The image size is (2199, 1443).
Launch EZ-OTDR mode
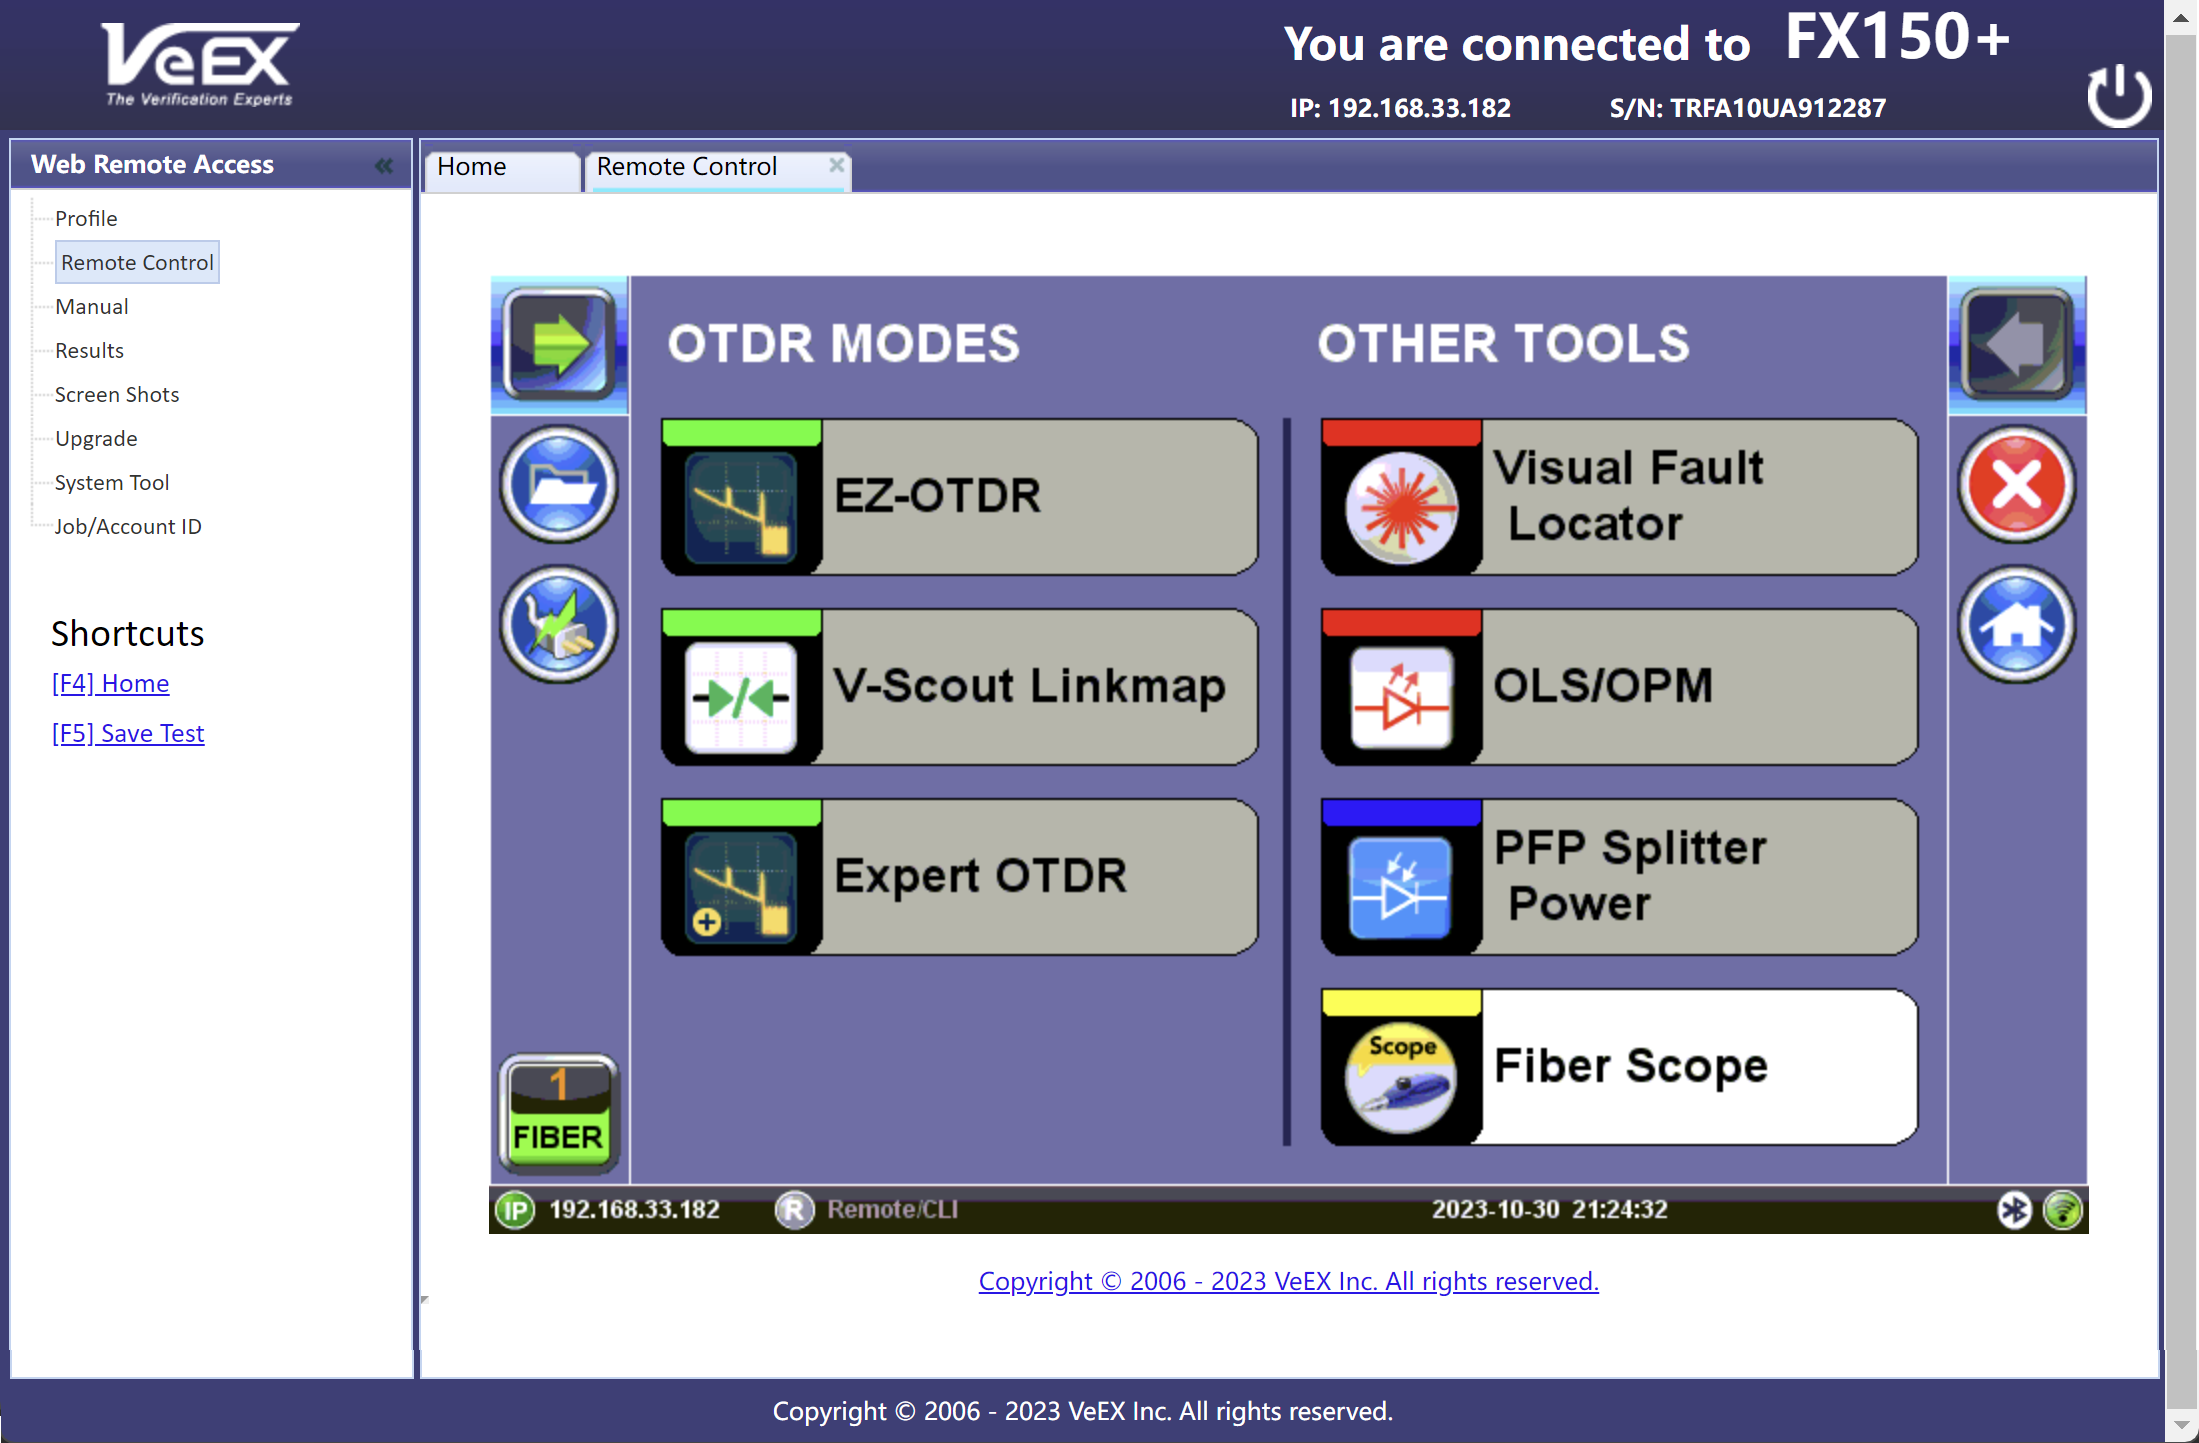click(960, 497)
